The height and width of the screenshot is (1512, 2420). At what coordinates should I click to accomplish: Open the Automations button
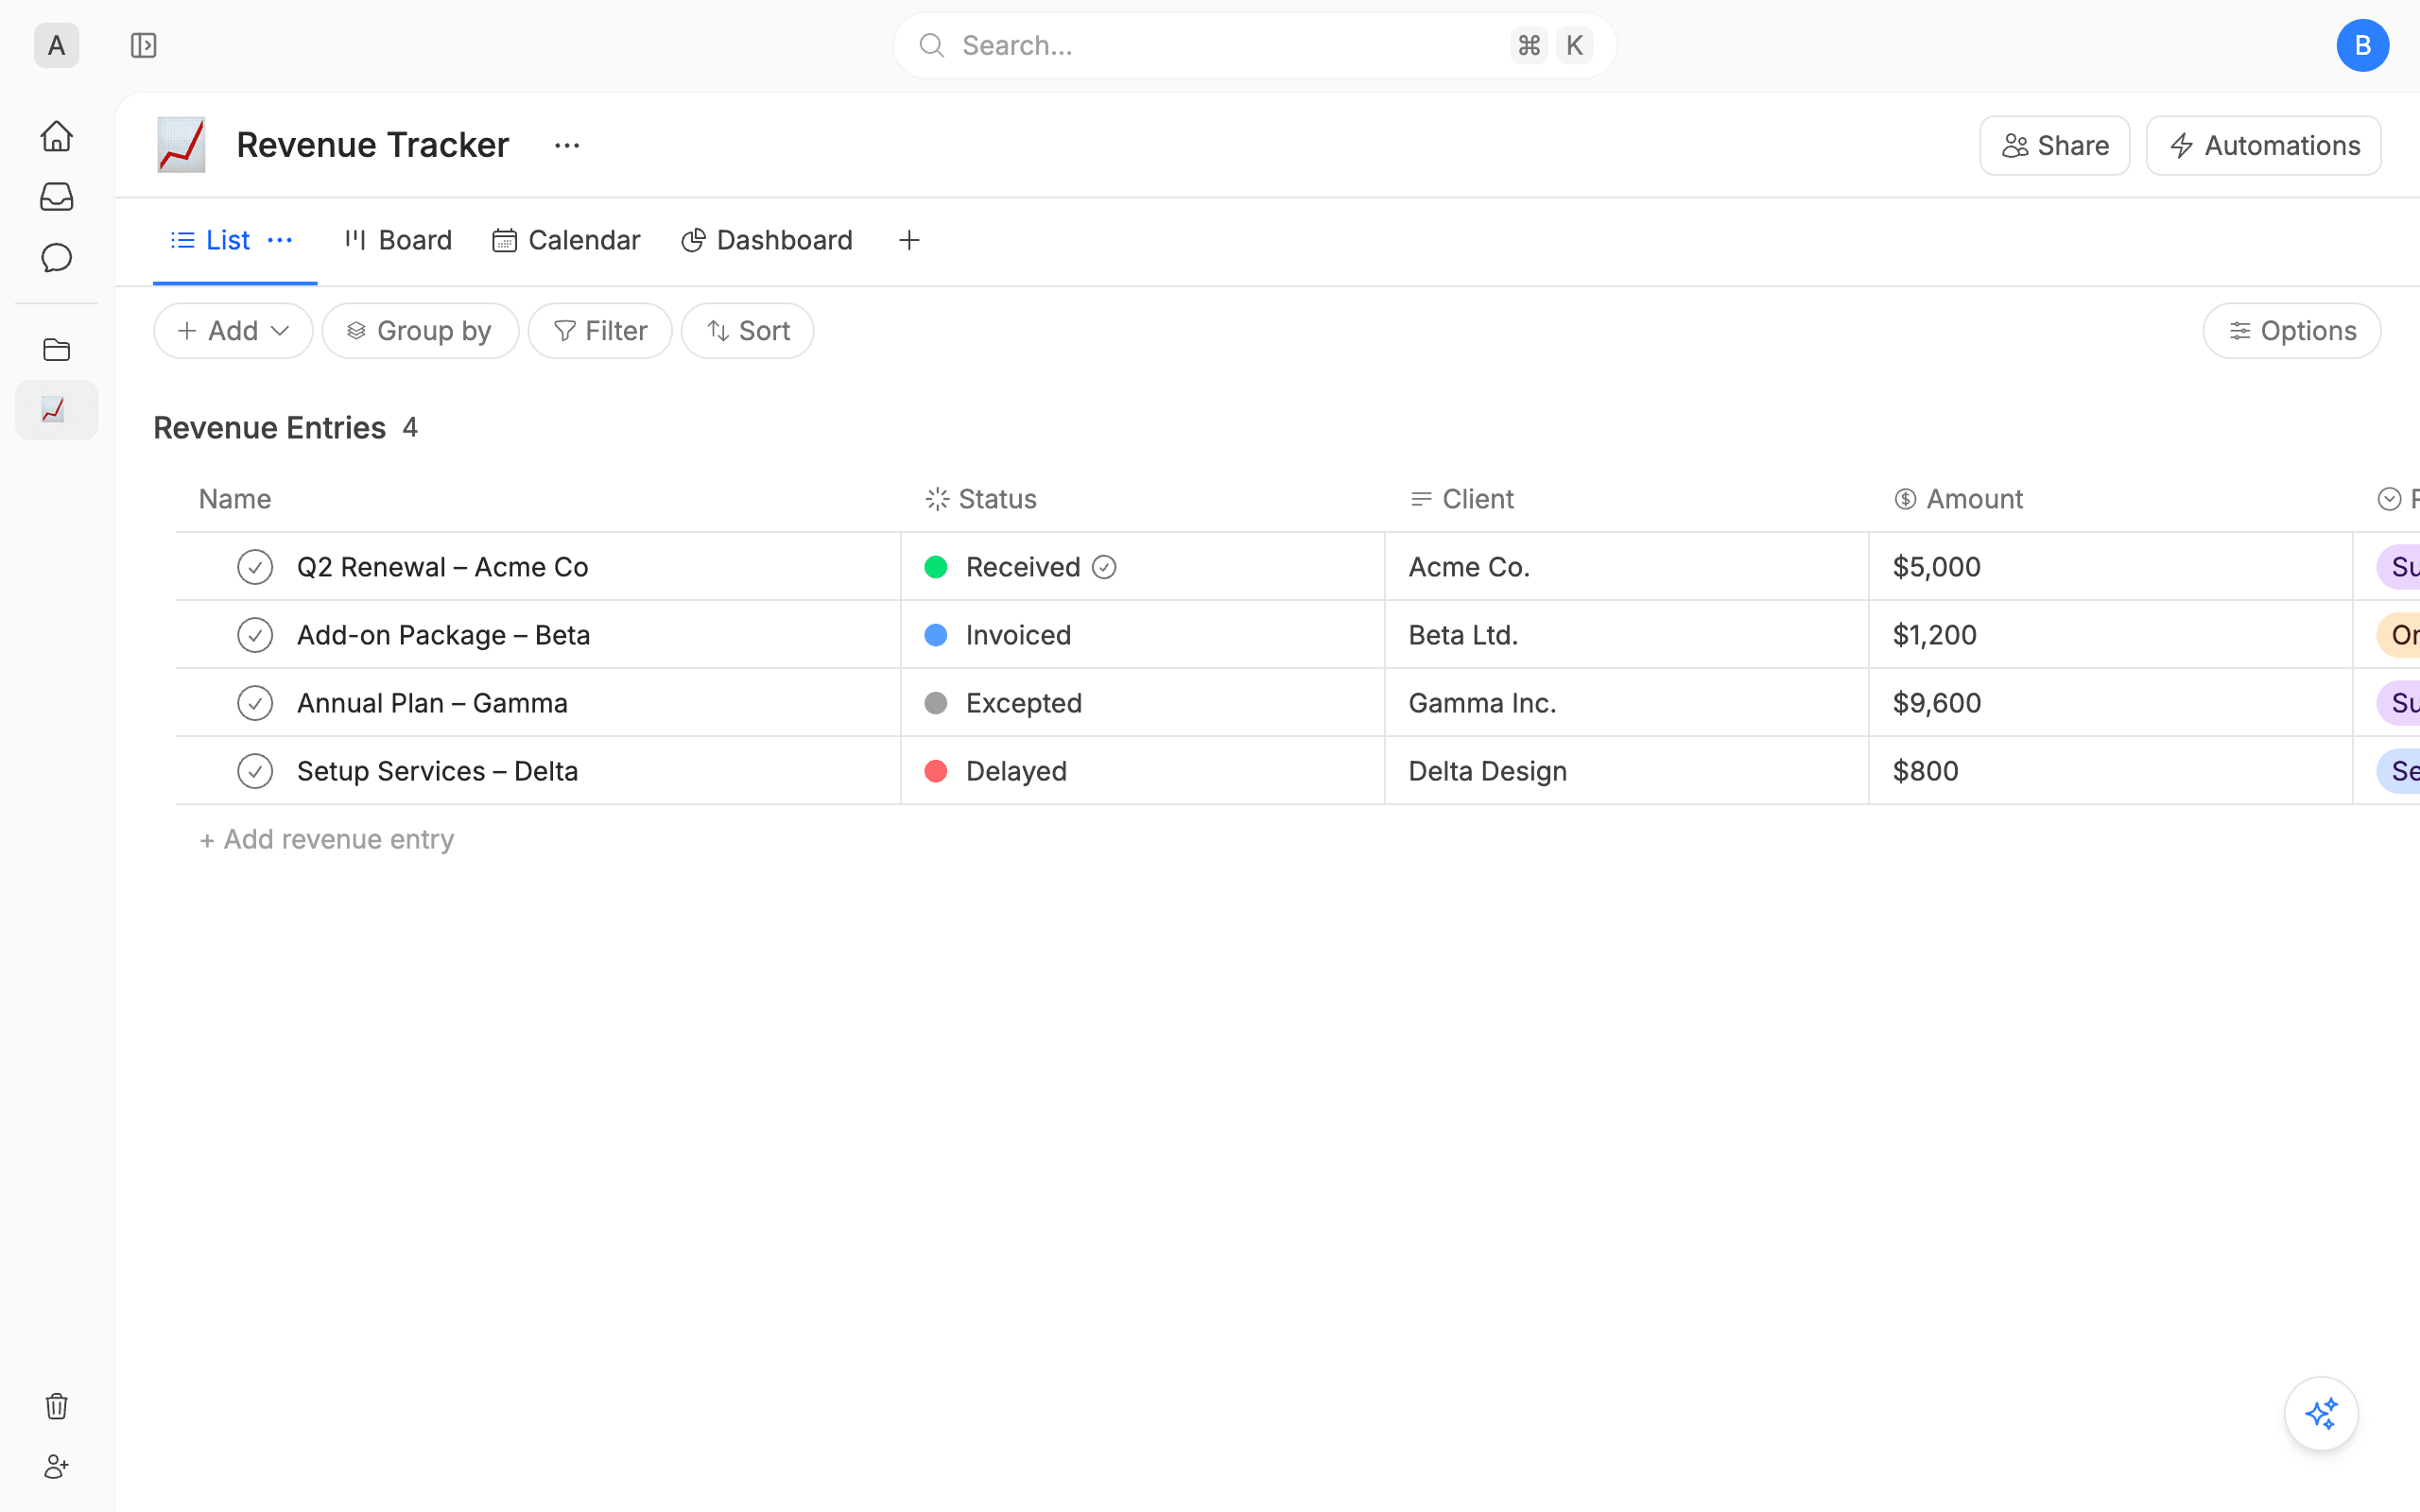point(2264,146)
